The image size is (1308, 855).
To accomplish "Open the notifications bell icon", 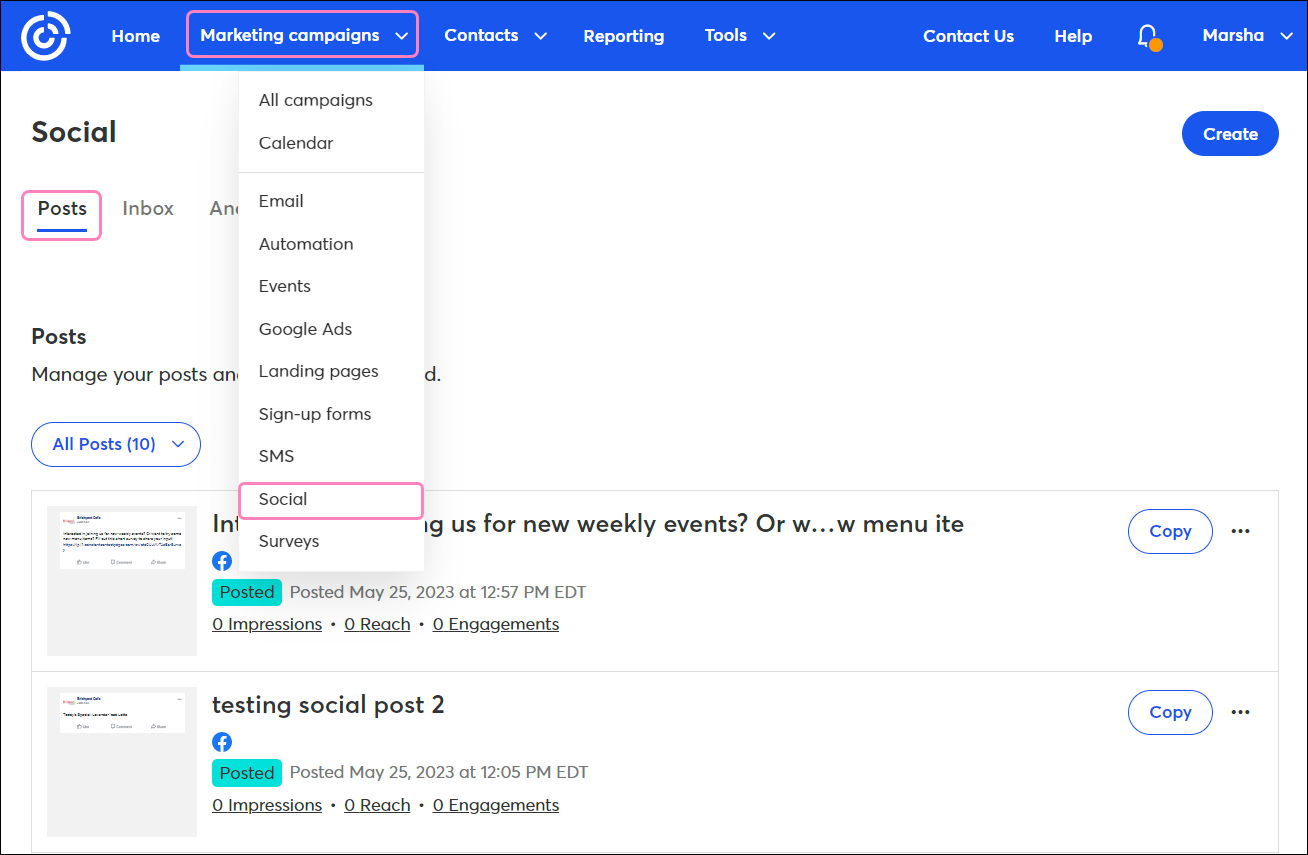I will point(1148,35).
